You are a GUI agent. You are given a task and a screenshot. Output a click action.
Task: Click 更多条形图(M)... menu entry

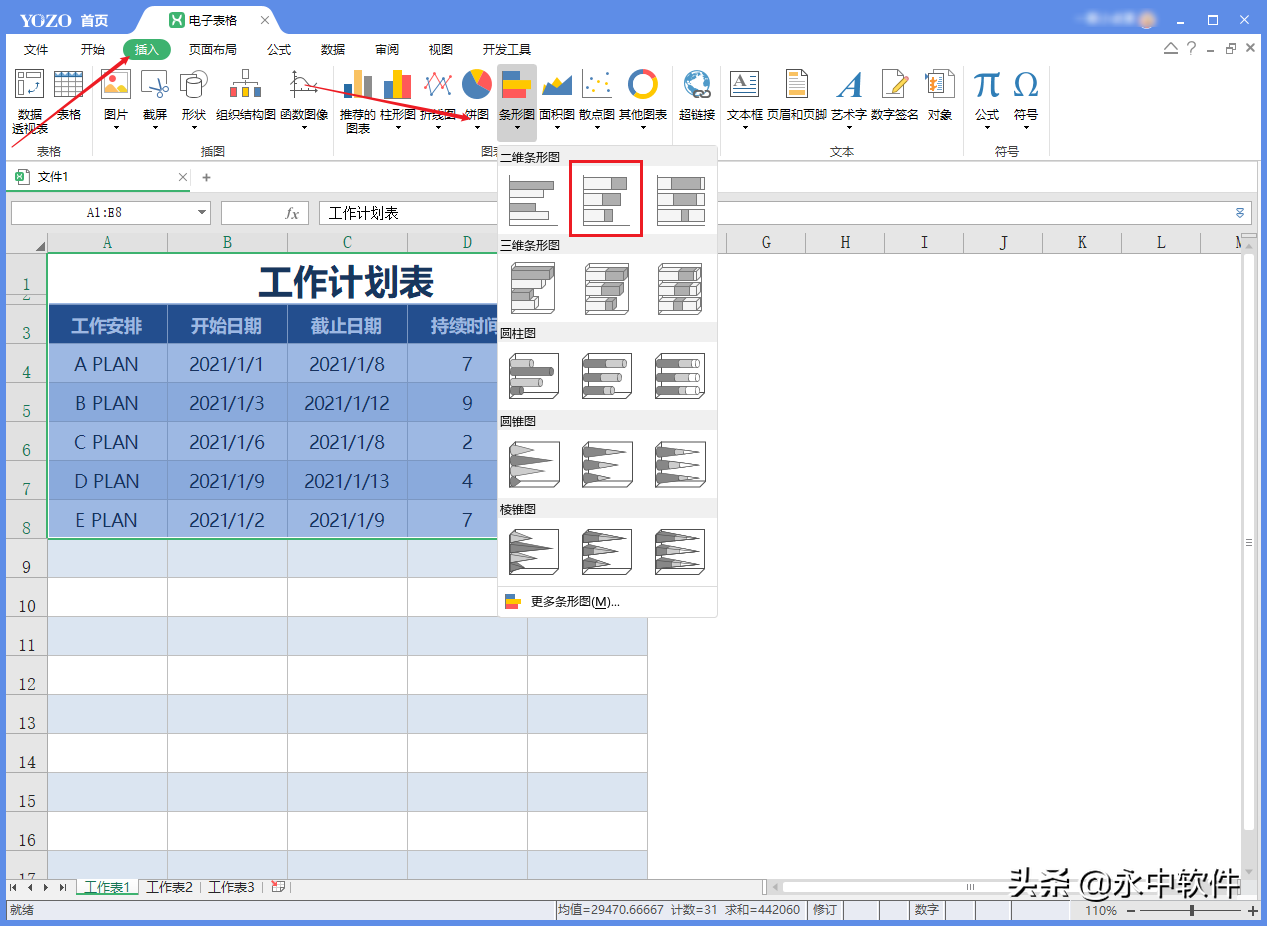click(x=574, y=602)
